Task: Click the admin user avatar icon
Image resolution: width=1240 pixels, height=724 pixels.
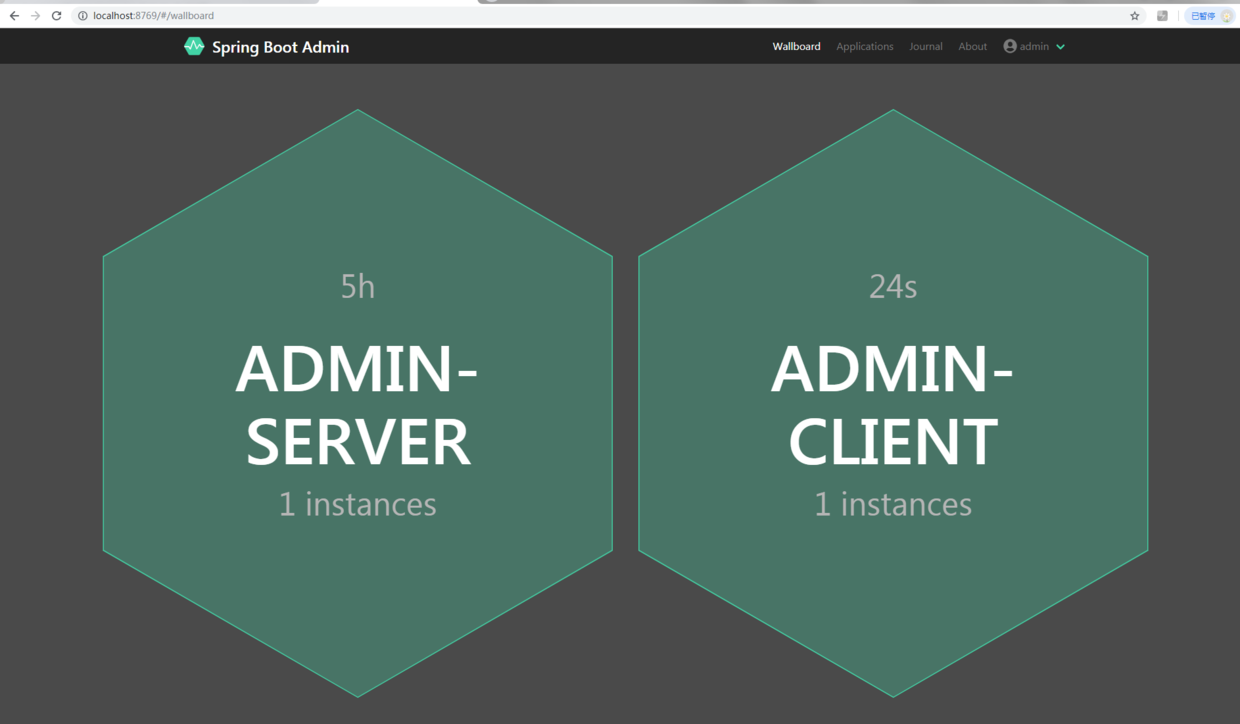Action: (x=1010, y=46)
